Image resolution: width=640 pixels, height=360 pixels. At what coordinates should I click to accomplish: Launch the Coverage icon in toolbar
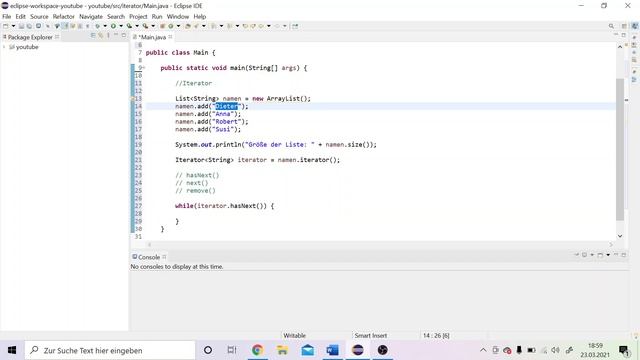point(129,26)
